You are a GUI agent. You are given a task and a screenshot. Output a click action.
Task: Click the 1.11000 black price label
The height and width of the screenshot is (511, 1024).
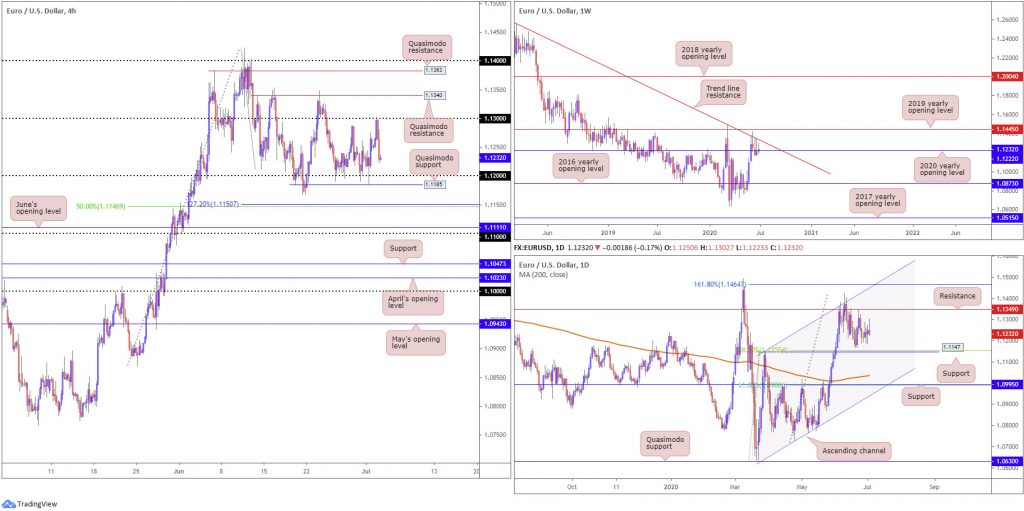click(494, 235)
